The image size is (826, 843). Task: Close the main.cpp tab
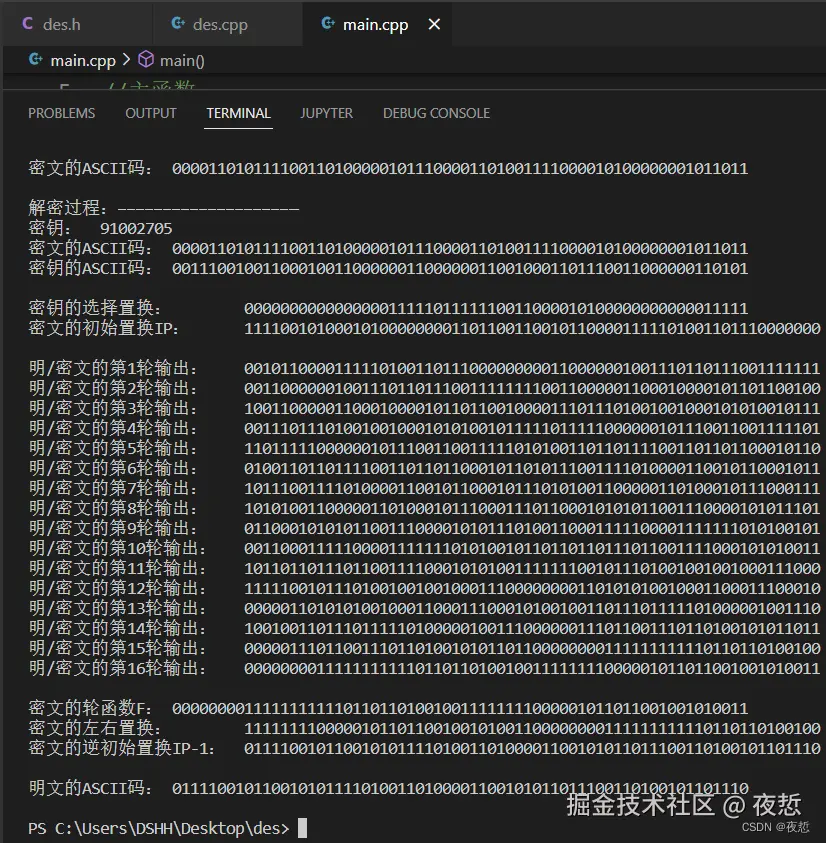click(434, 24)
